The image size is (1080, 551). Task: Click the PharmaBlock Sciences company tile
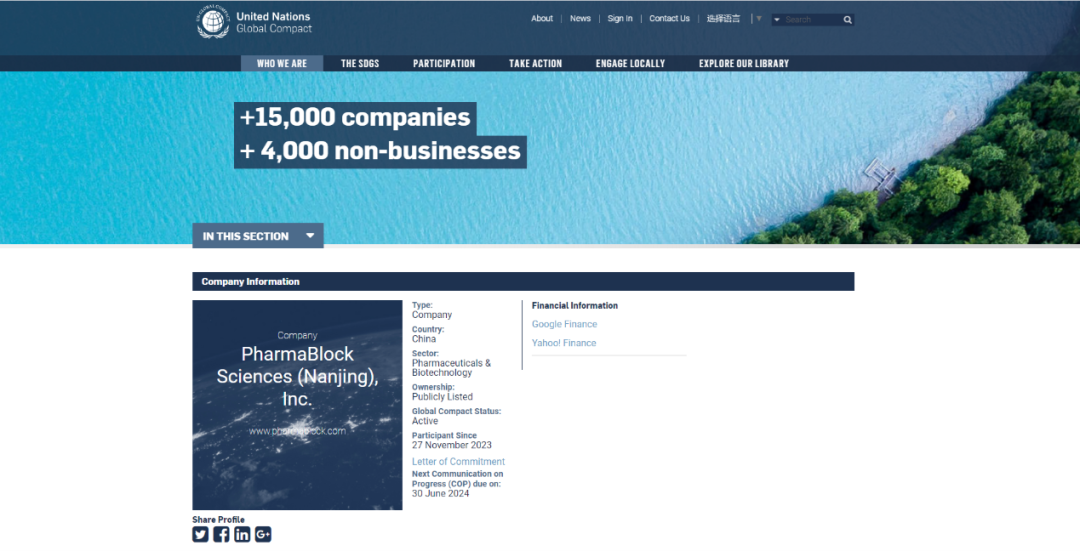297,405
